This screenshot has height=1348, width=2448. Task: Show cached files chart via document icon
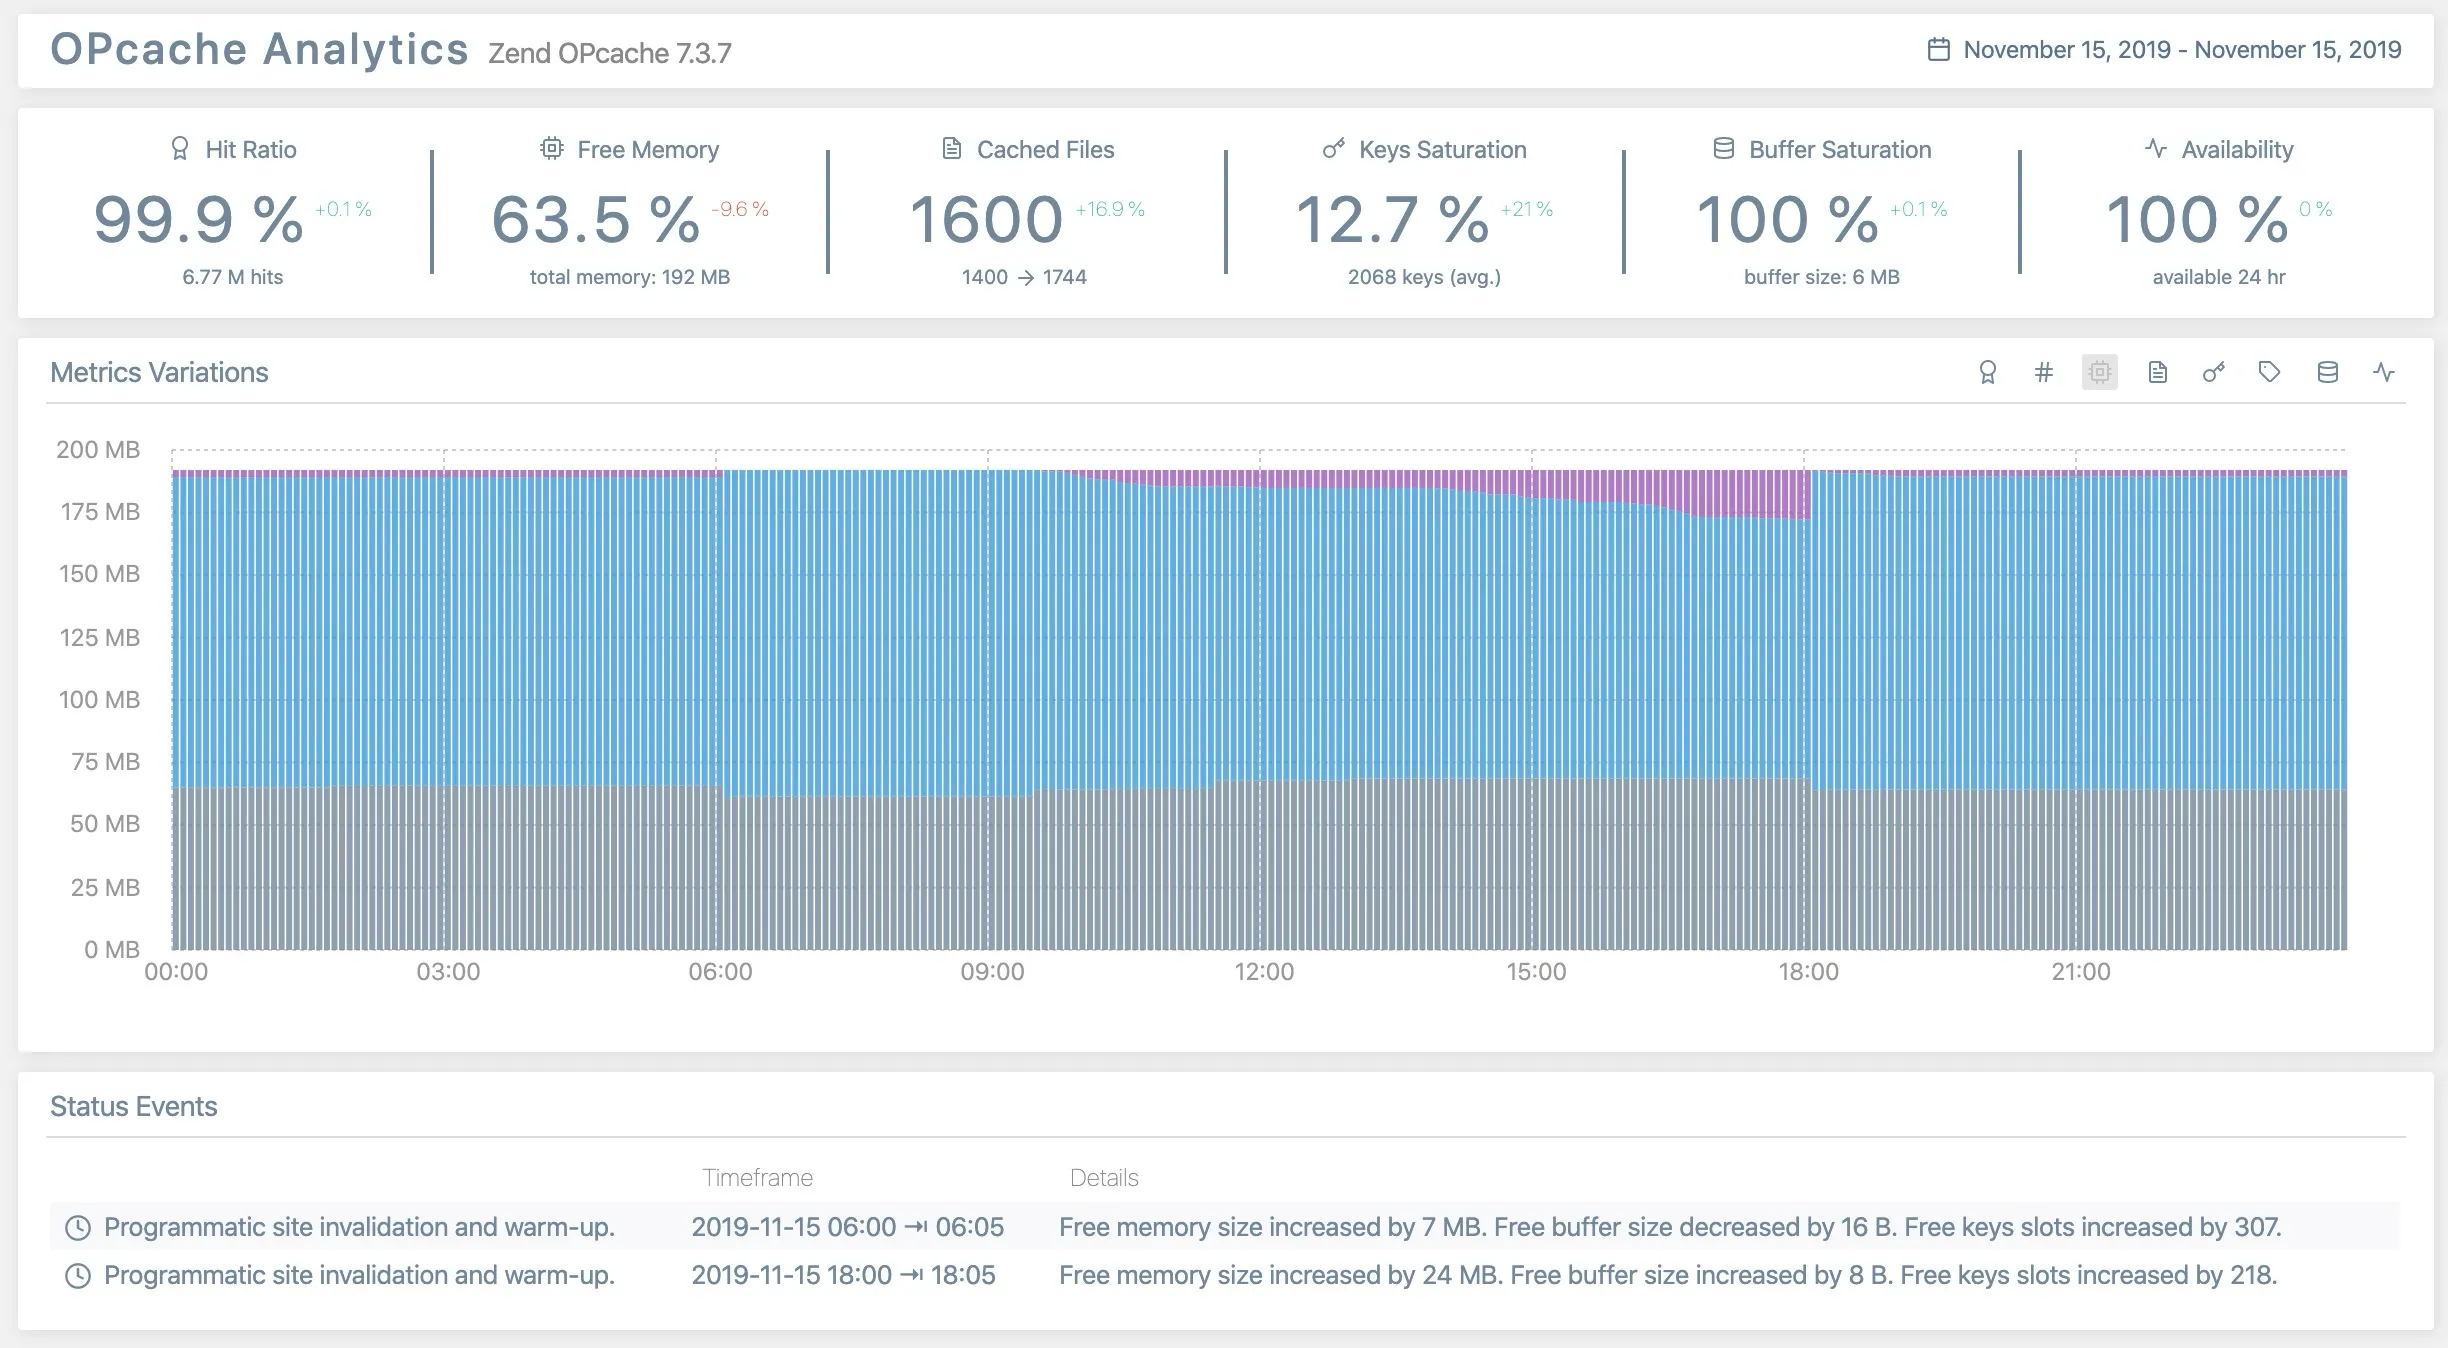click(2157, 373)
